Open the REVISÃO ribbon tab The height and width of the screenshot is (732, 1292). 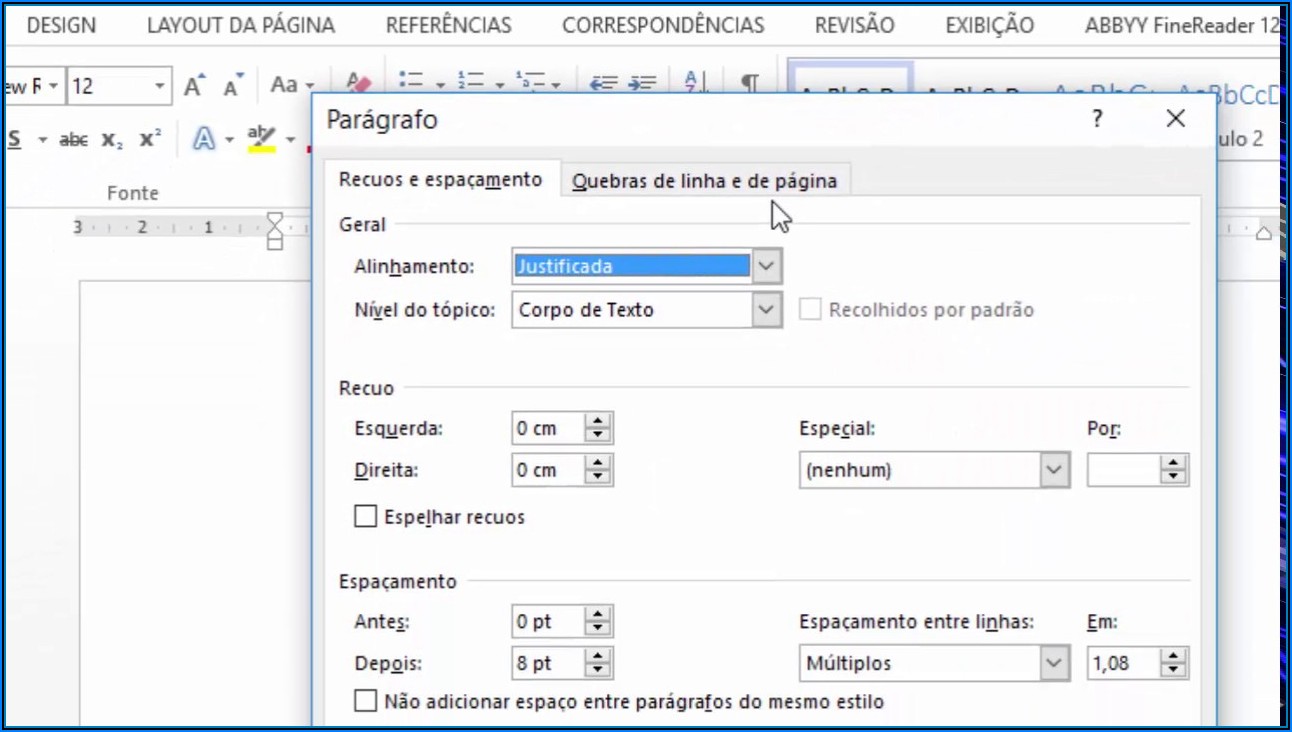[855, 26]
